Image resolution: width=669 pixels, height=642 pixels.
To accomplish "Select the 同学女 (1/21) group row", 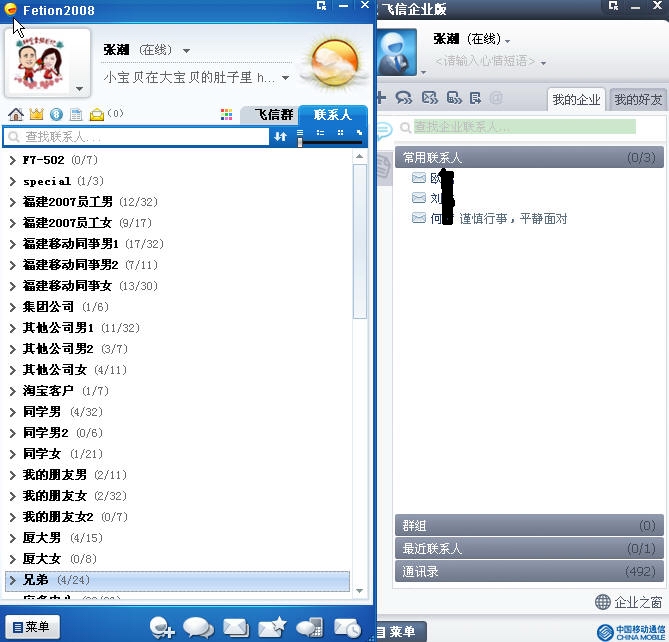I will tap(177, 454).
